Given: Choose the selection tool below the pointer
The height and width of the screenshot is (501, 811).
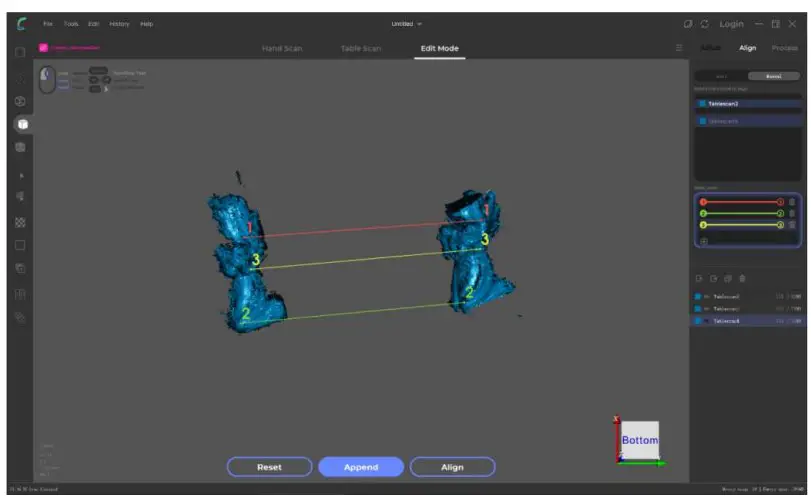Looking at the screenshot, I should point(20,196).
